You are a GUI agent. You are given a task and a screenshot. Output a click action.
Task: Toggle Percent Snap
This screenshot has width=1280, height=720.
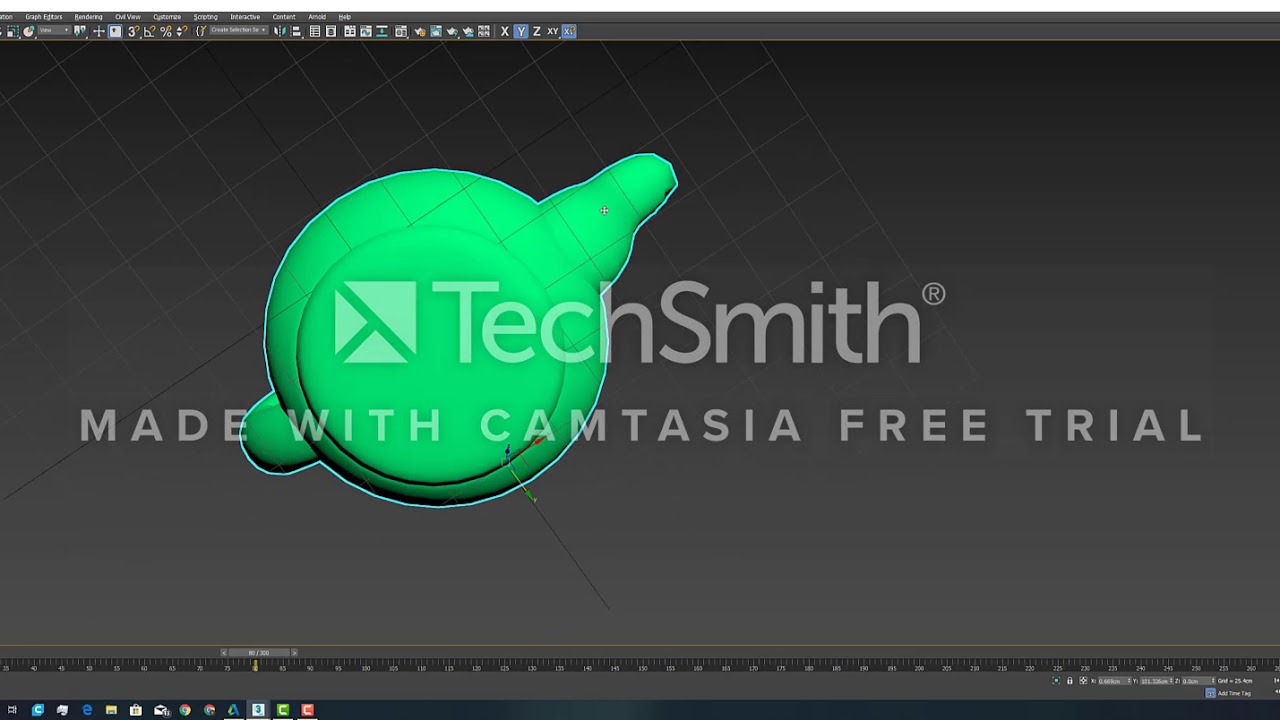point(165,32)
